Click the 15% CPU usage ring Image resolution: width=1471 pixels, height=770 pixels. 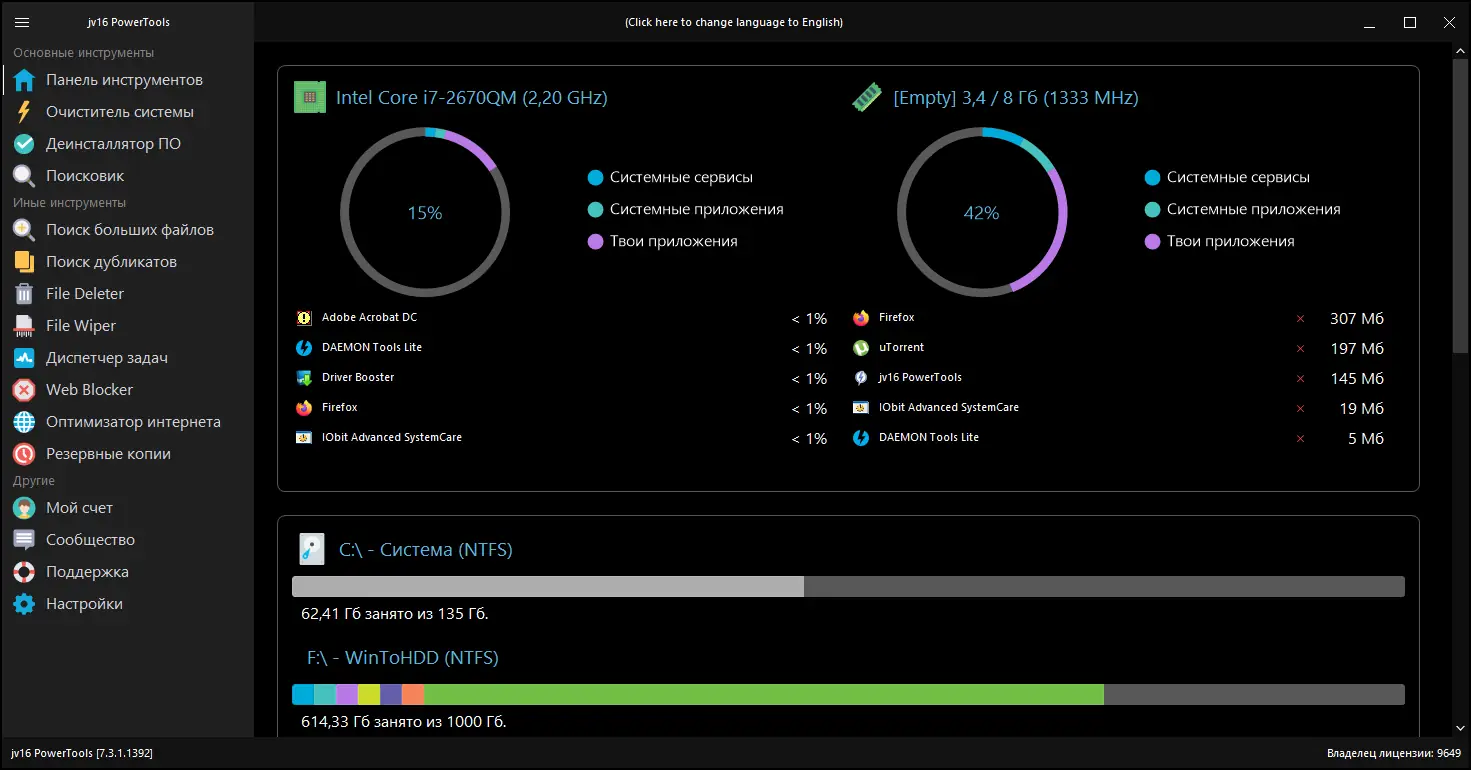coord(425,212)
